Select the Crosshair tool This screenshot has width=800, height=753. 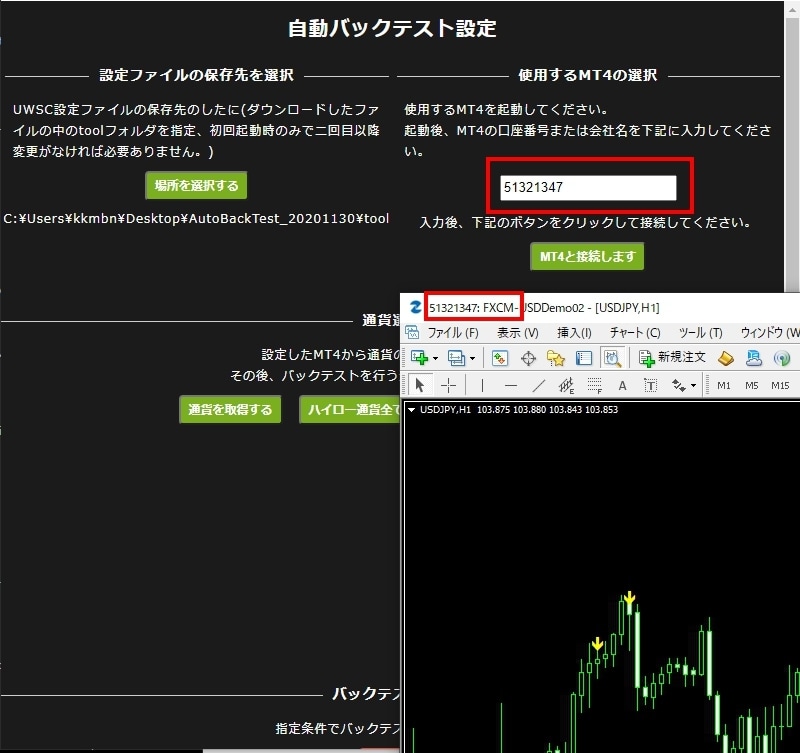click(448, 386)
